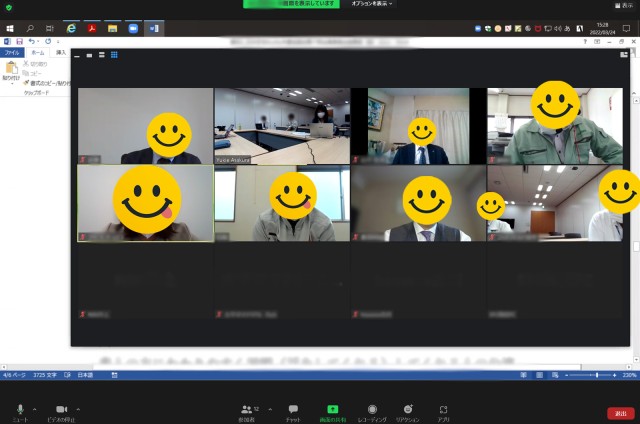
Task: Click the 日本語 language indicator
Action: 86,375
